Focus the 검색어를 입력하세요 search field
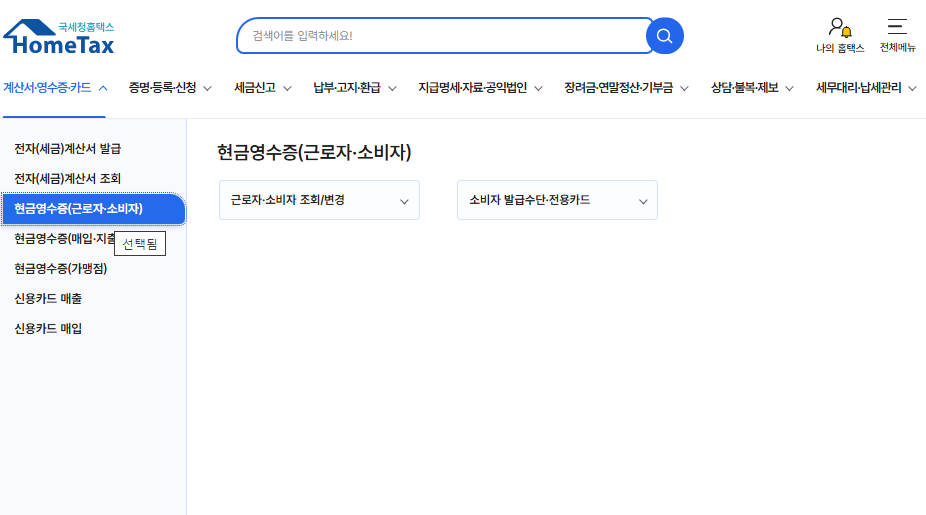Screen dimensions: 926x515 pyautogui.click(x=443, y=36)
